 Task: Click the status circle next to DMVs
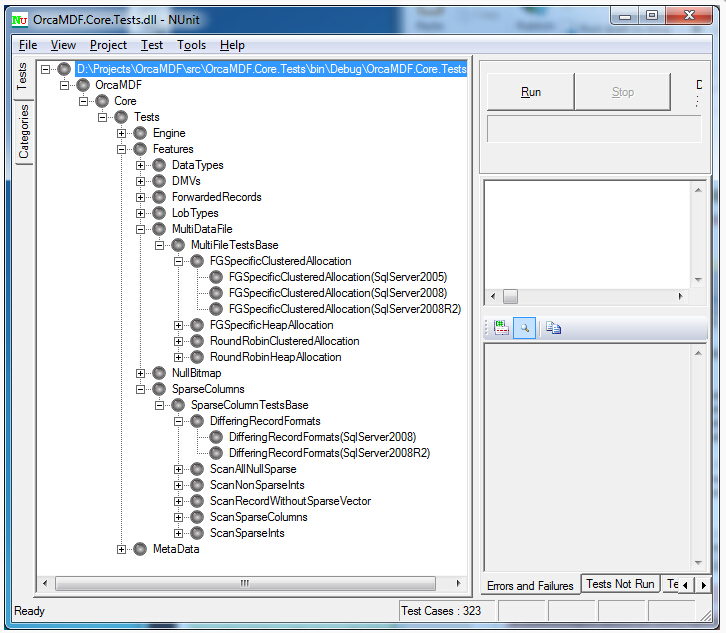coord(159,181)
